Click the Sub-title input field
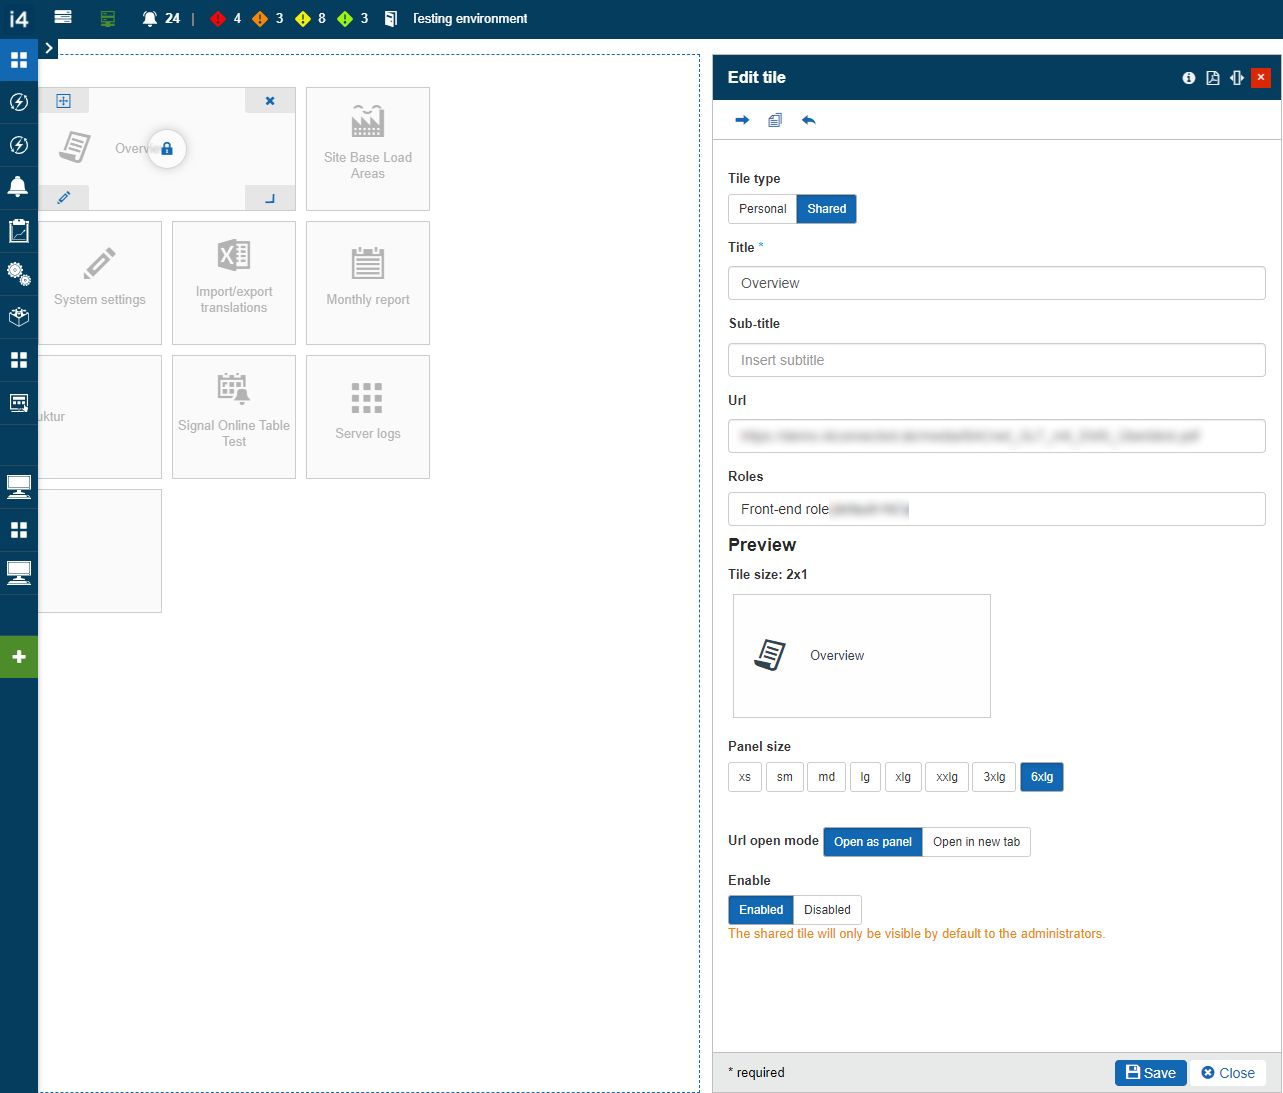Viewport: 1283px width, 1093px height. click(996, 359)
